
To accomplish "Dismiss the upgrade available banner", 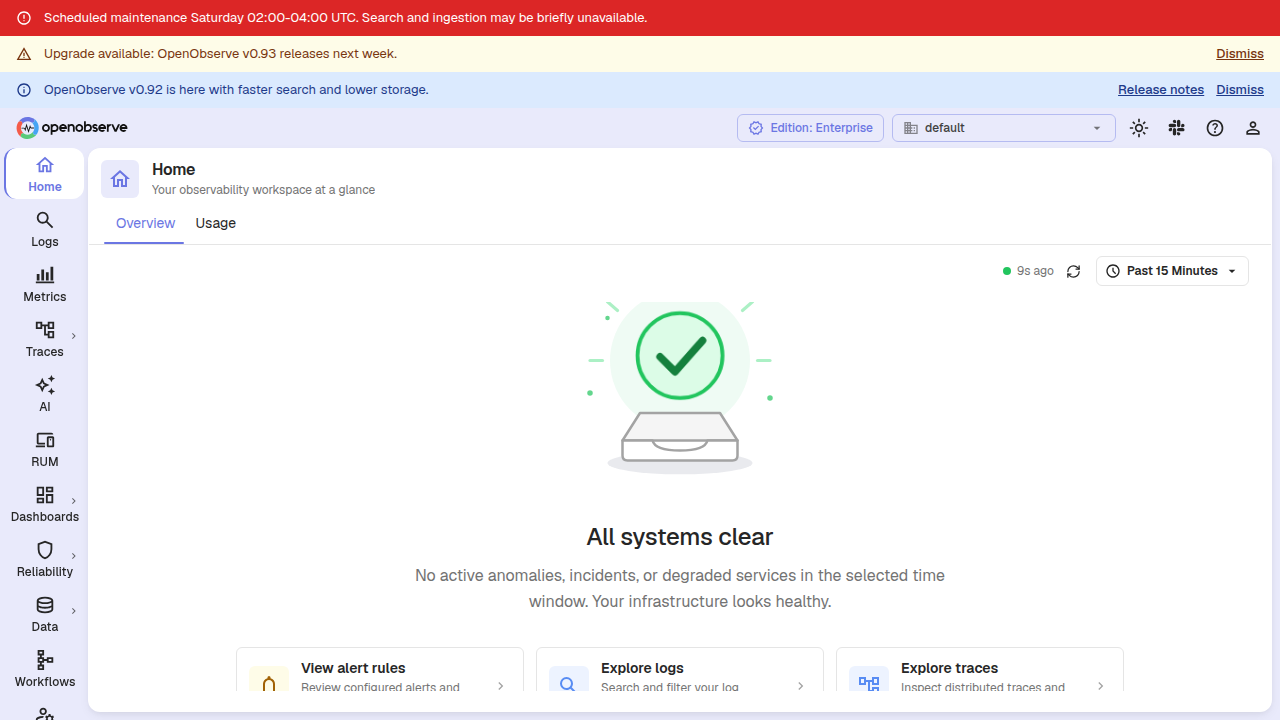I will (1240, 54).
